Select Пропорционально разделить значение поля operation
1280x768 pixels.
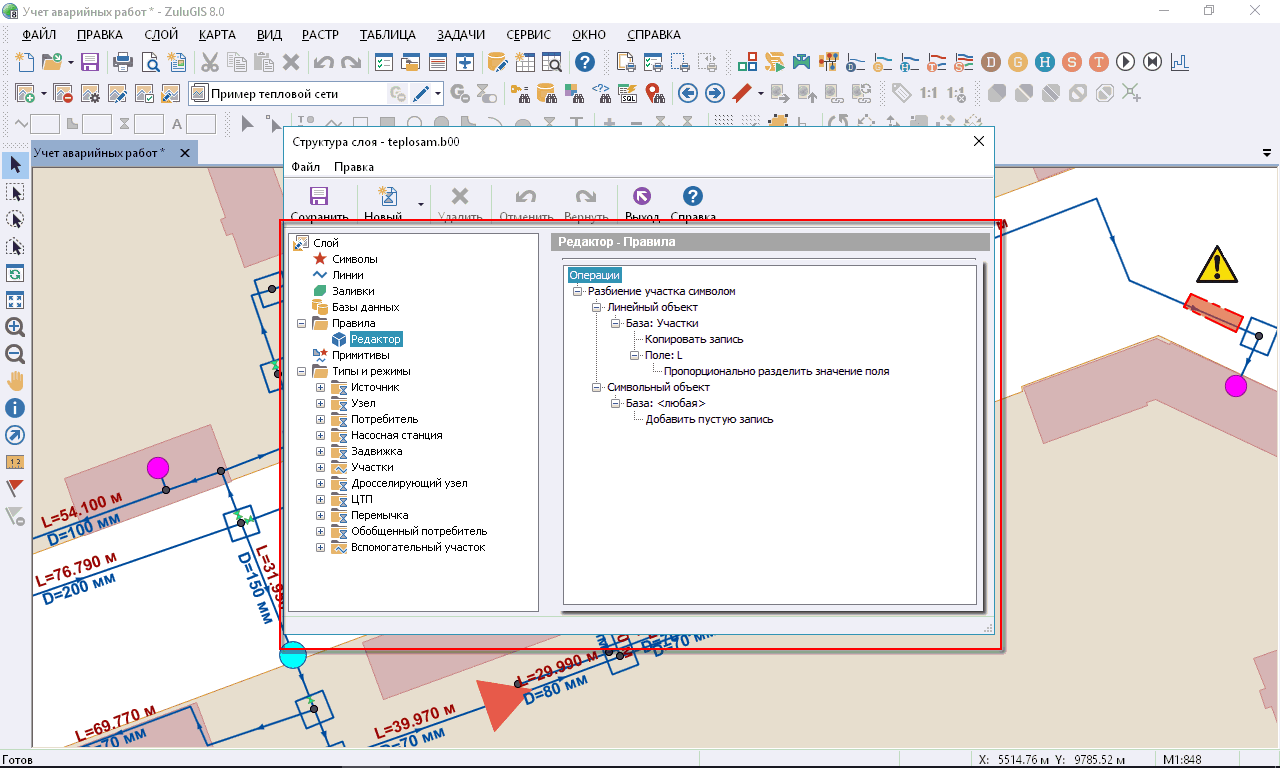[776, 371]
